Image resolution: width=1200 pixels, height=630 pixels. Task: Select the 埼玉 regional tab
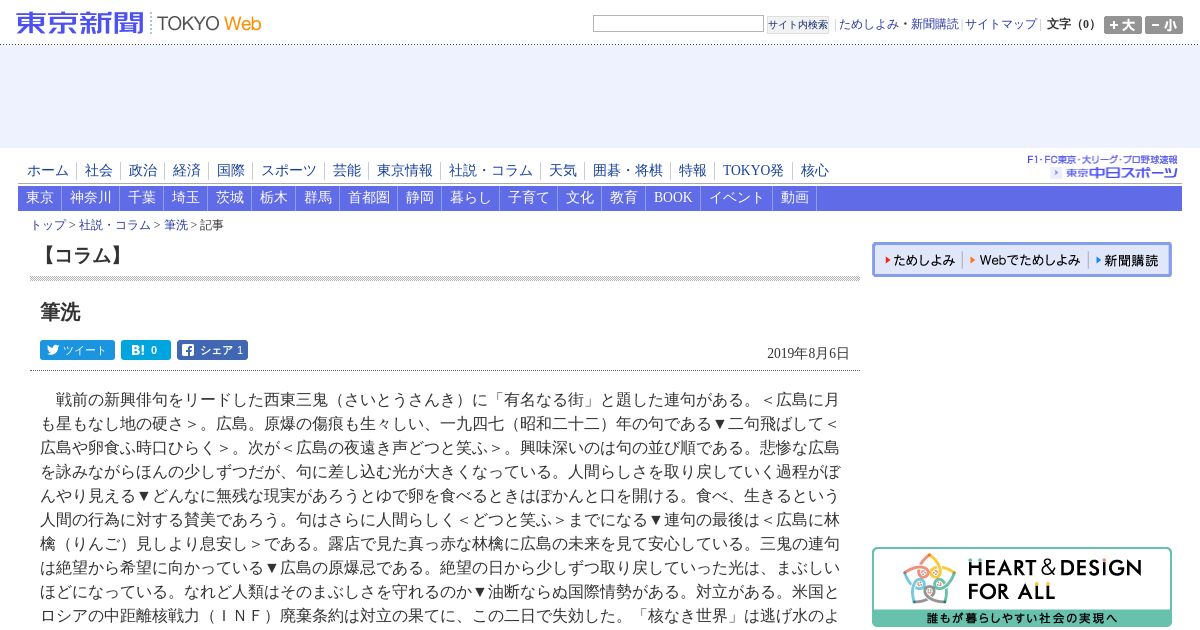pyautogui.click(x=186, y=198)
